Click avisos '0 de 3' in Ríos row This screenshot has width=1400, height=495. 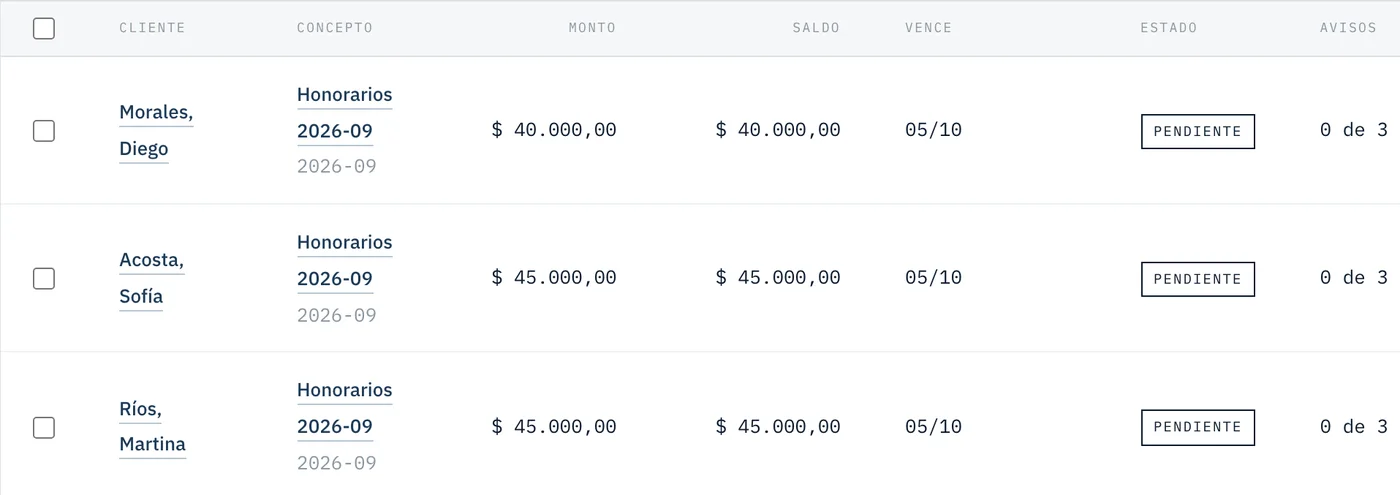1354,427
